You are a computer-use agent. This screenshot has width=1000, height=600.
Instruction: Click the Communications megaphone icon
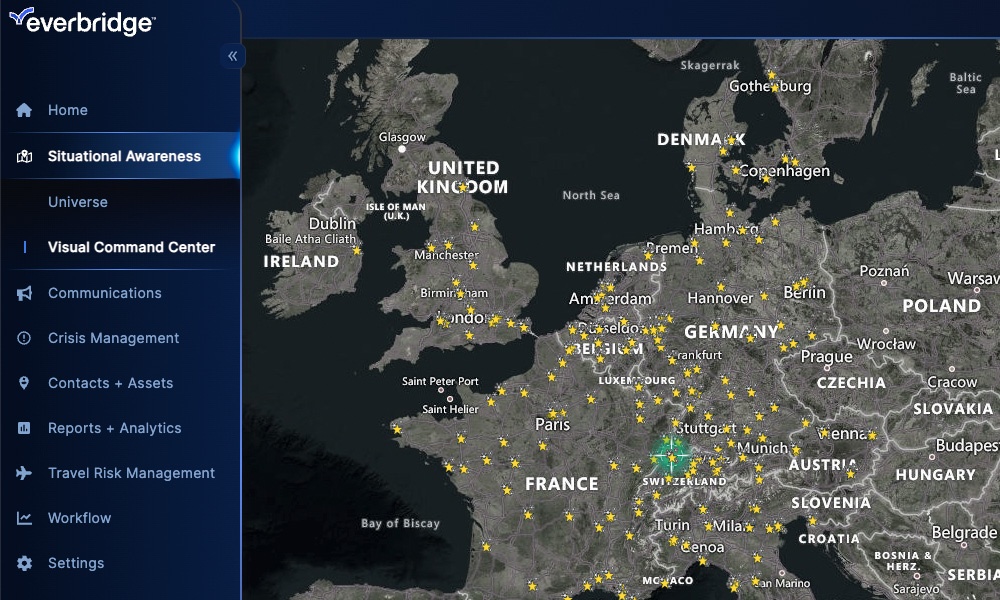[24, 293]
